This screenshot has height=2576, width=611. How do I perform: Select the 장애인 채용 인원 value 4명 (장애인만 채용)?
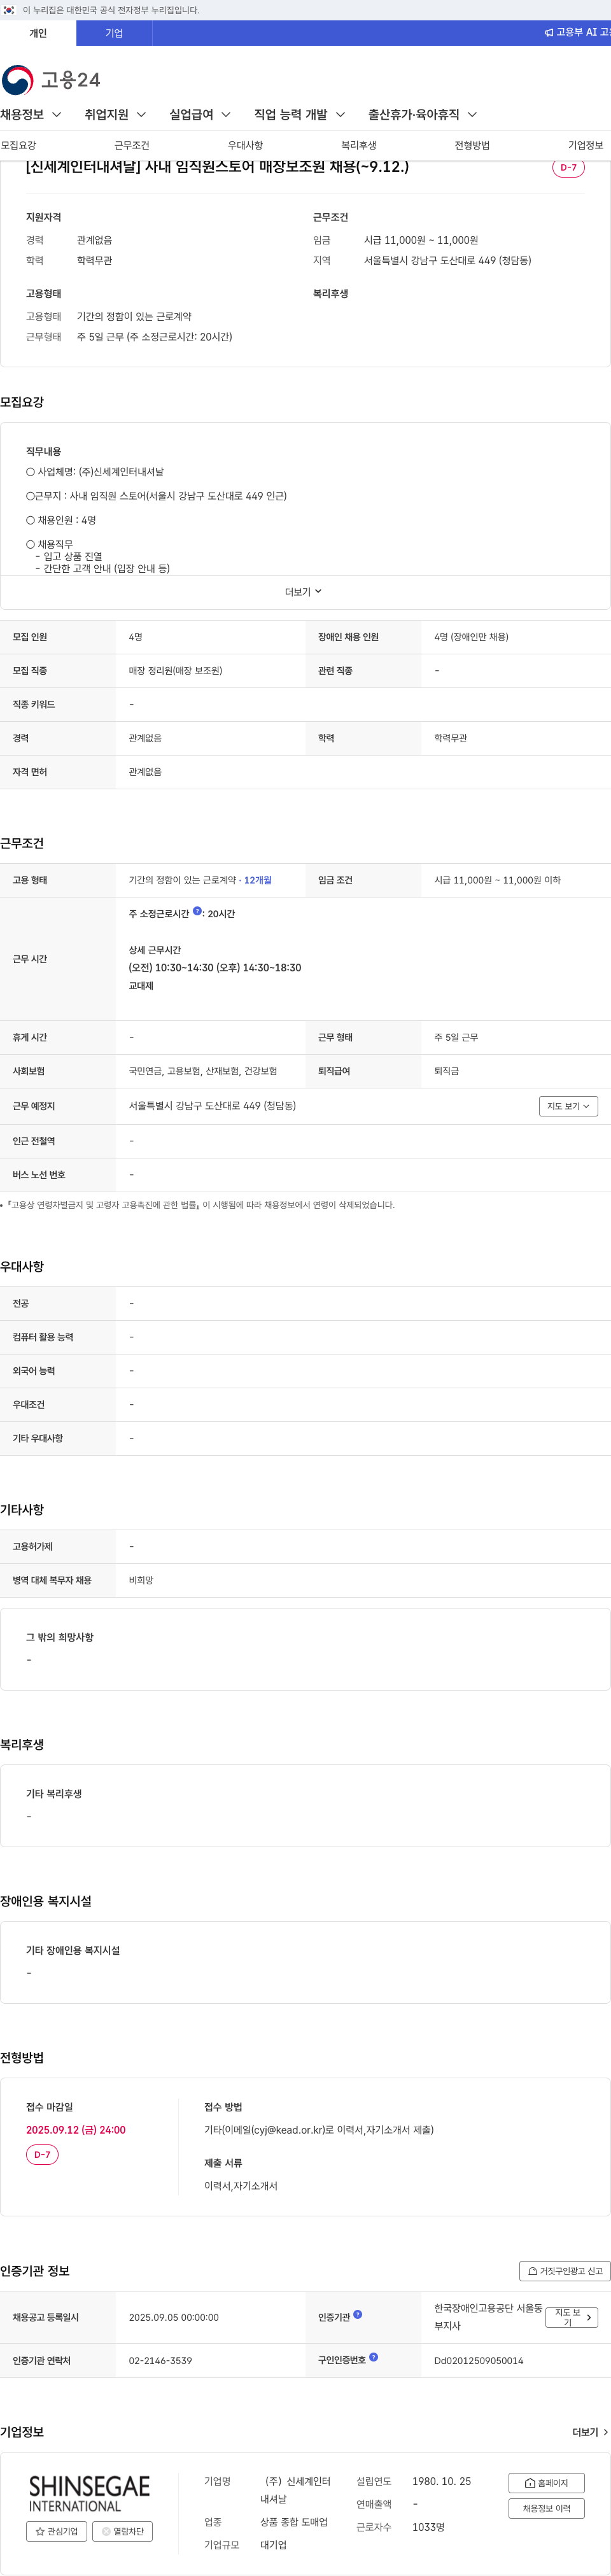click(471, 637)
